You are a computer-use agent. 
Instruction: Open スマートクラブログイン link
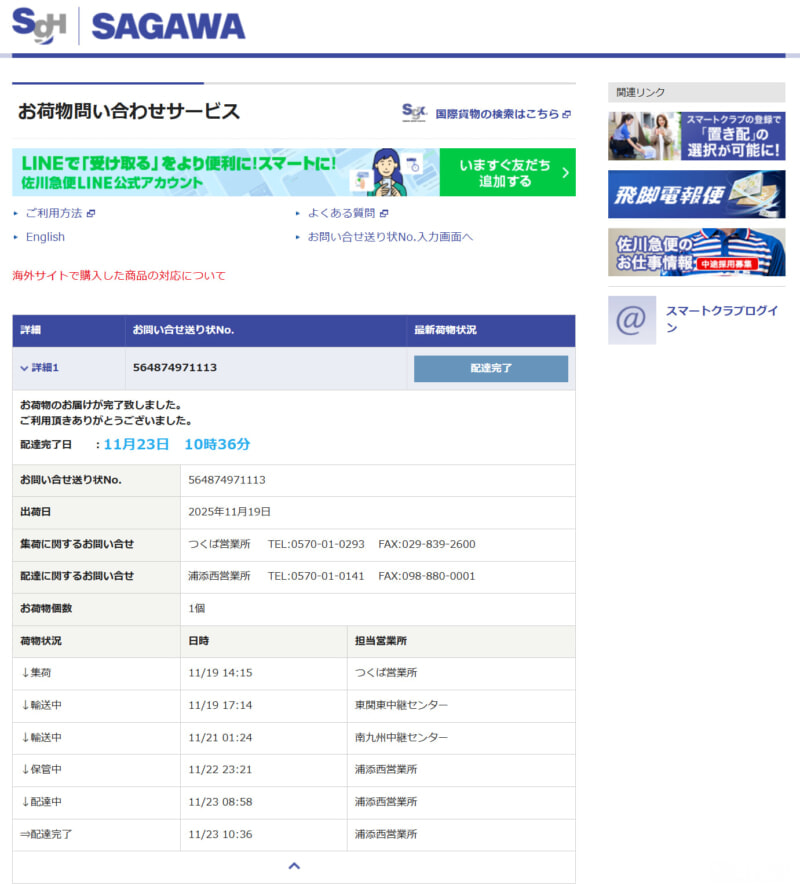point(721,319)
